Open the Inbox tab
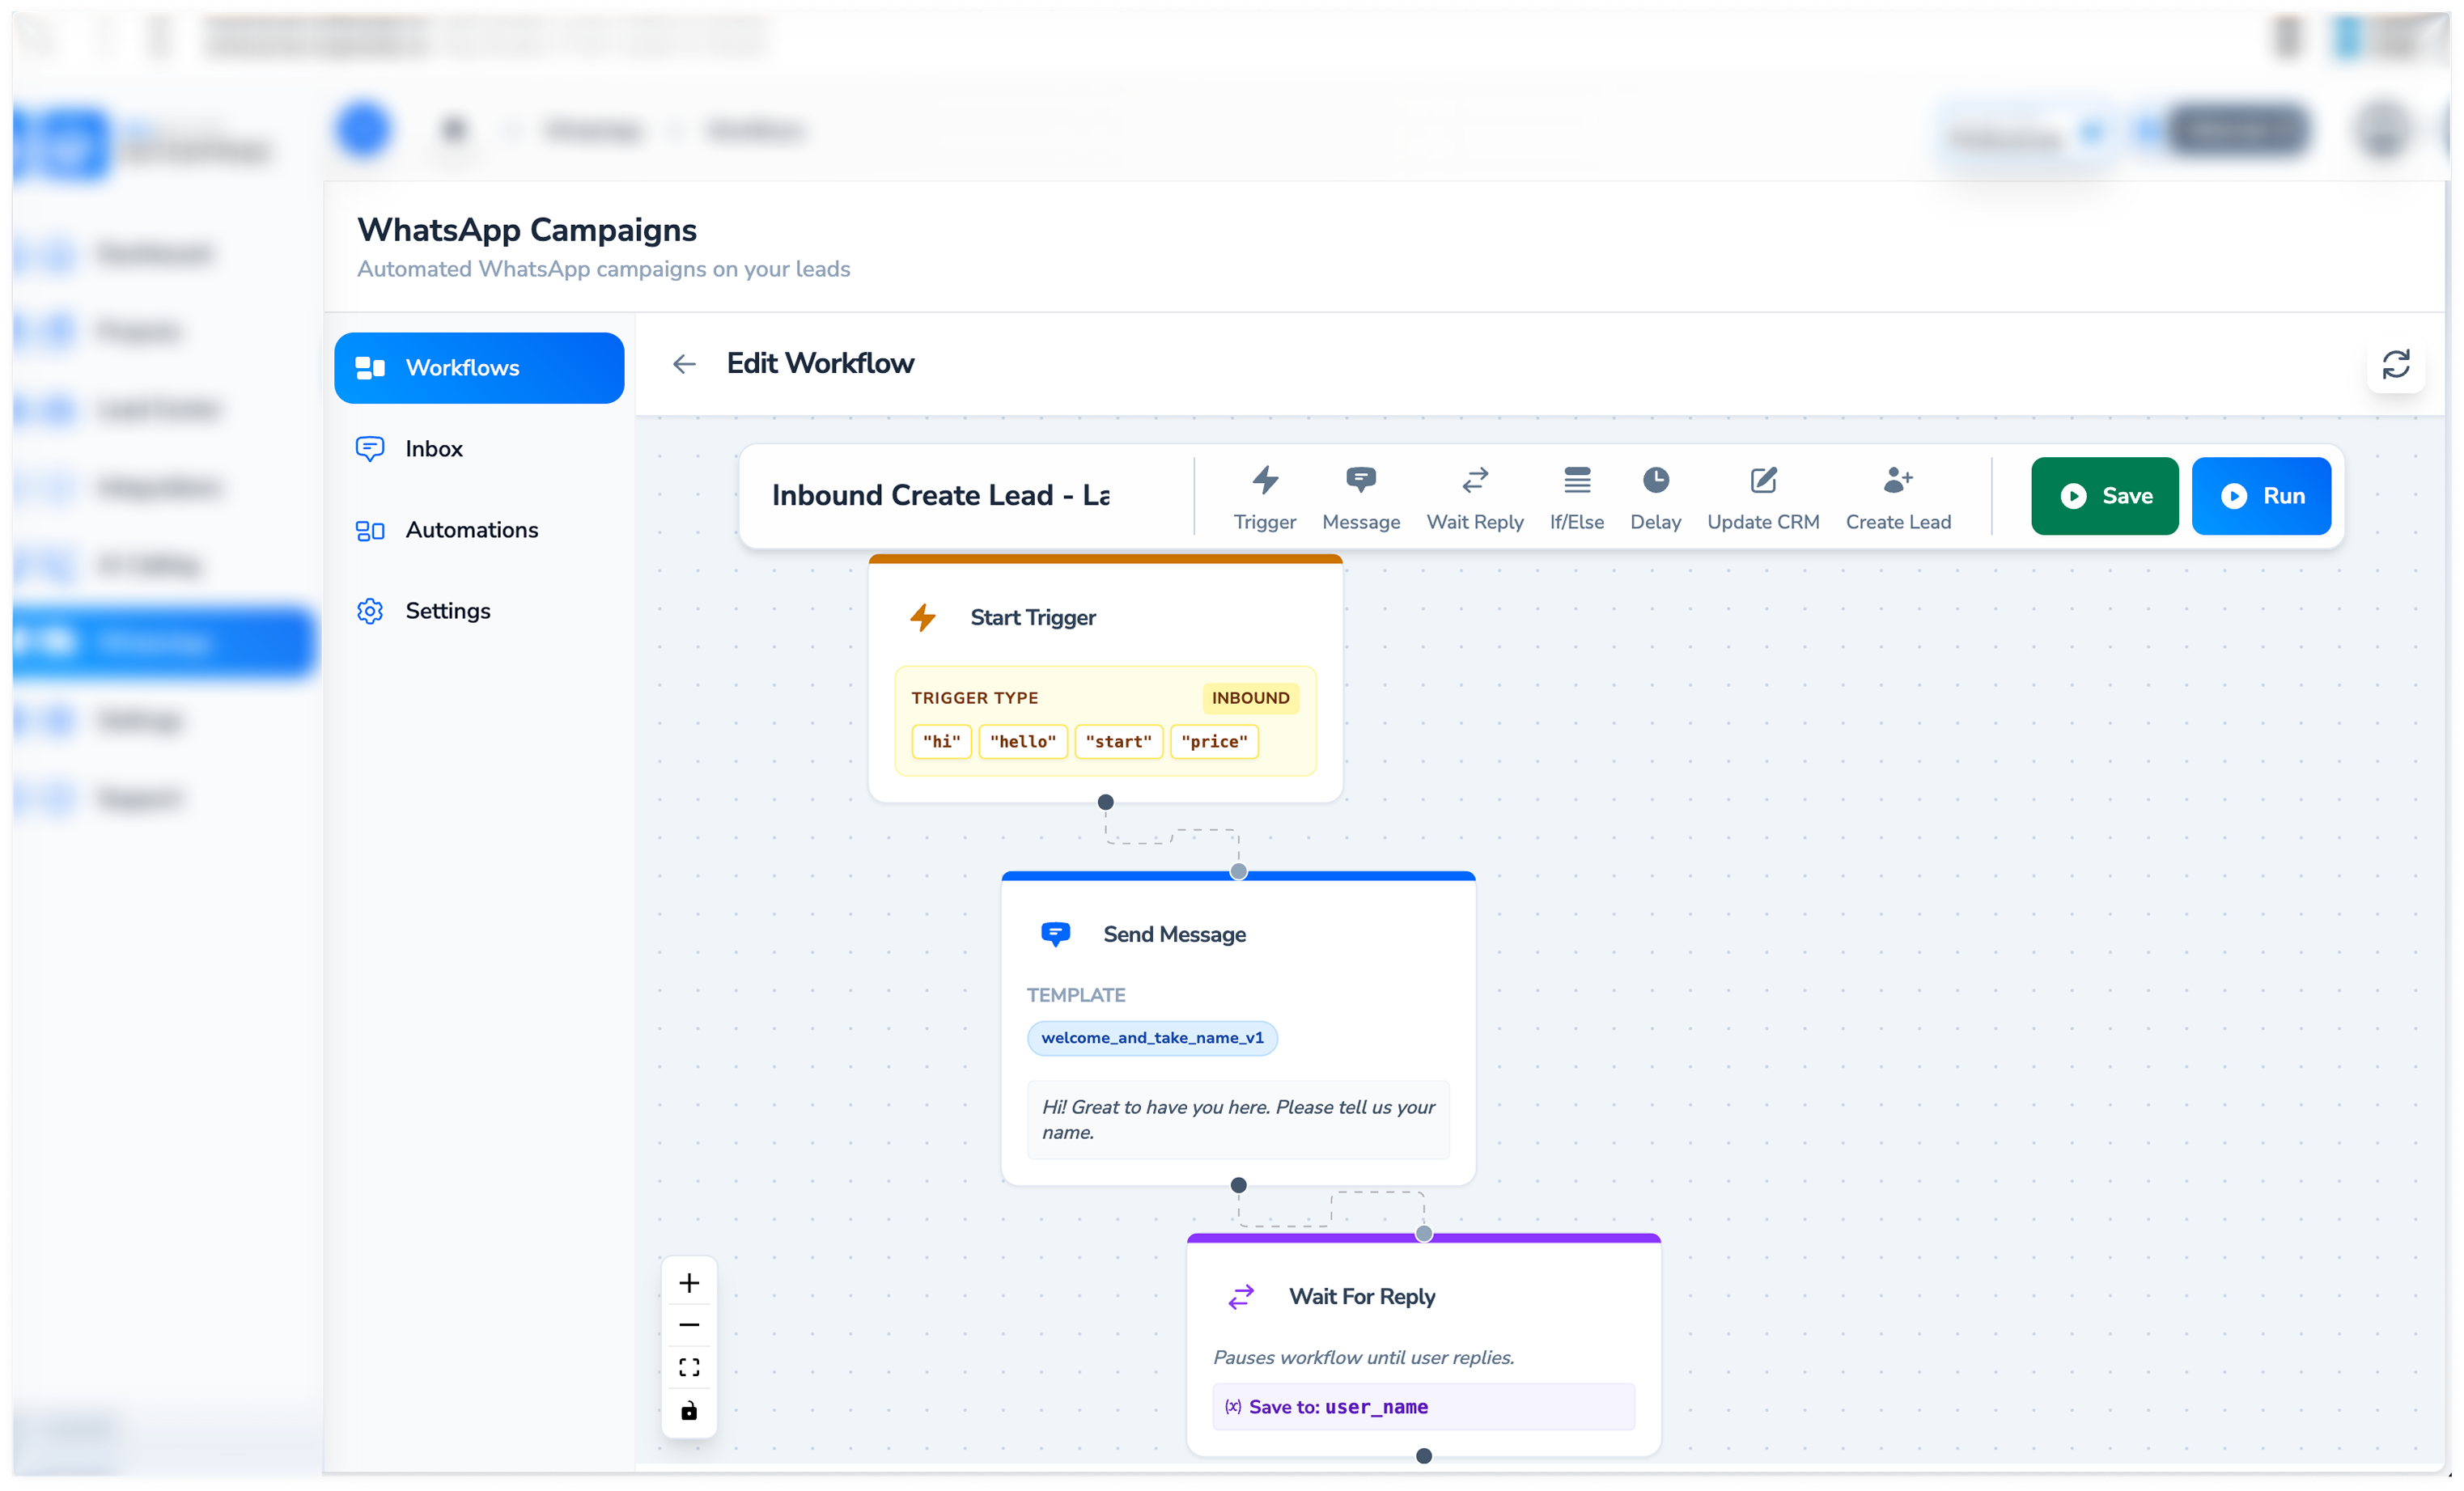Screen dimensions: 2464x1491 [434, 449]
